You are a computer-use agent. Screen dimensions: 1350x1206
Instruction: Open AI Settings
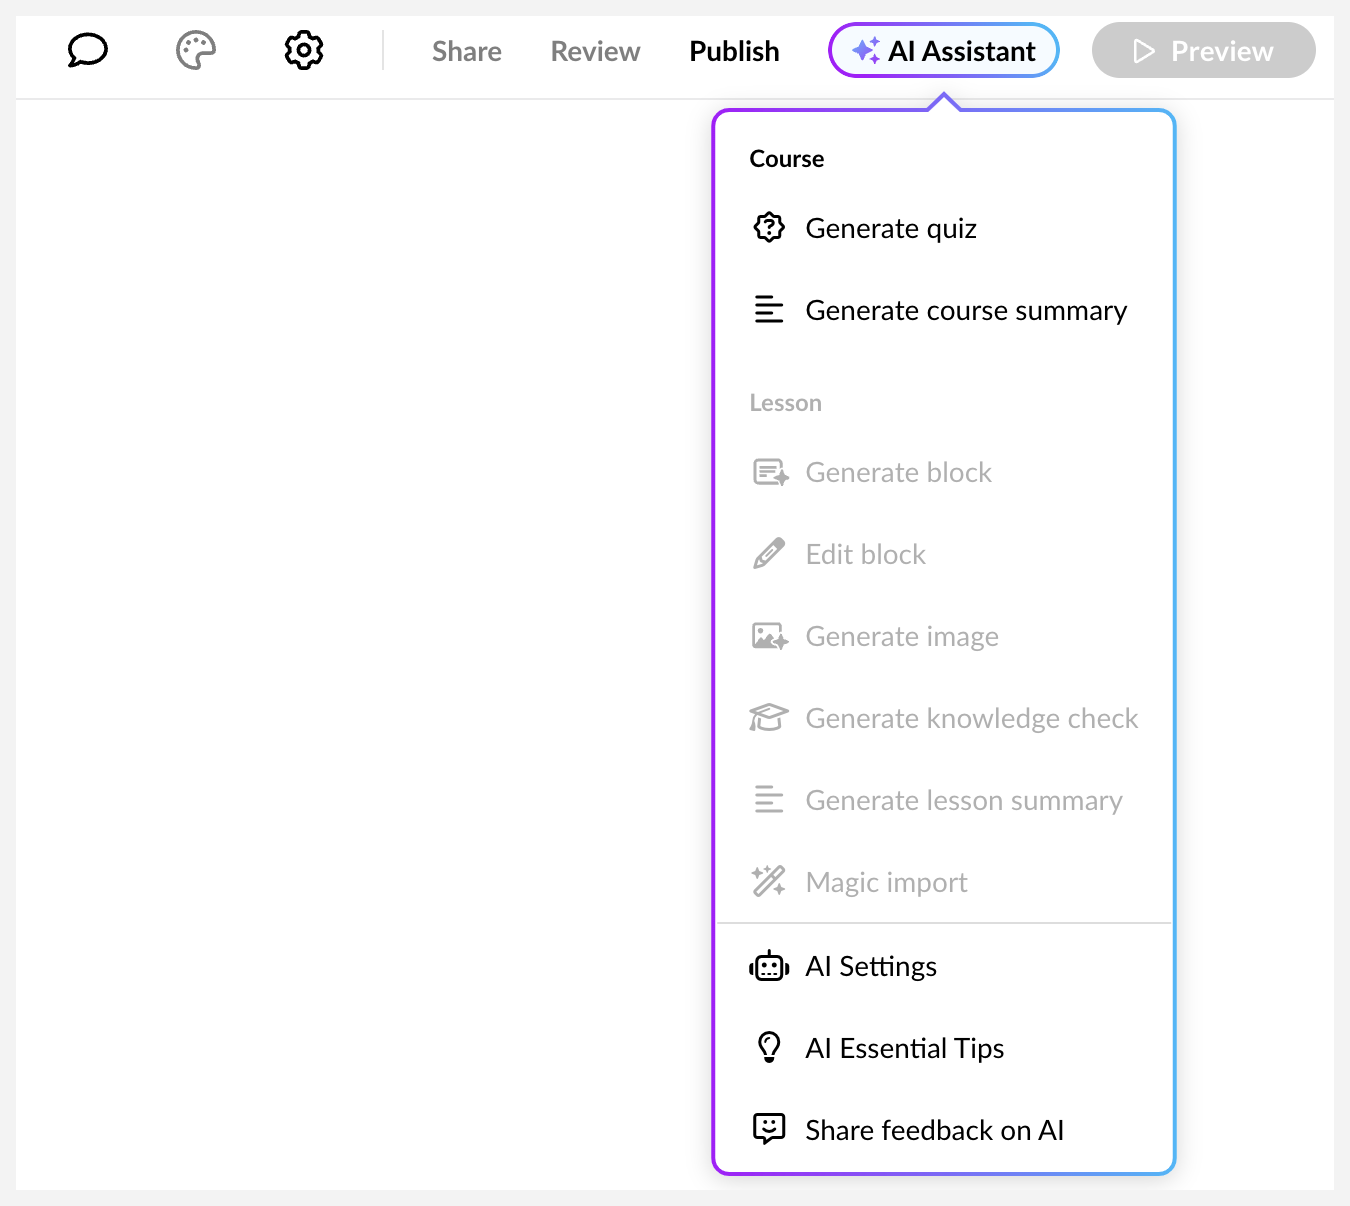point(871,965)
